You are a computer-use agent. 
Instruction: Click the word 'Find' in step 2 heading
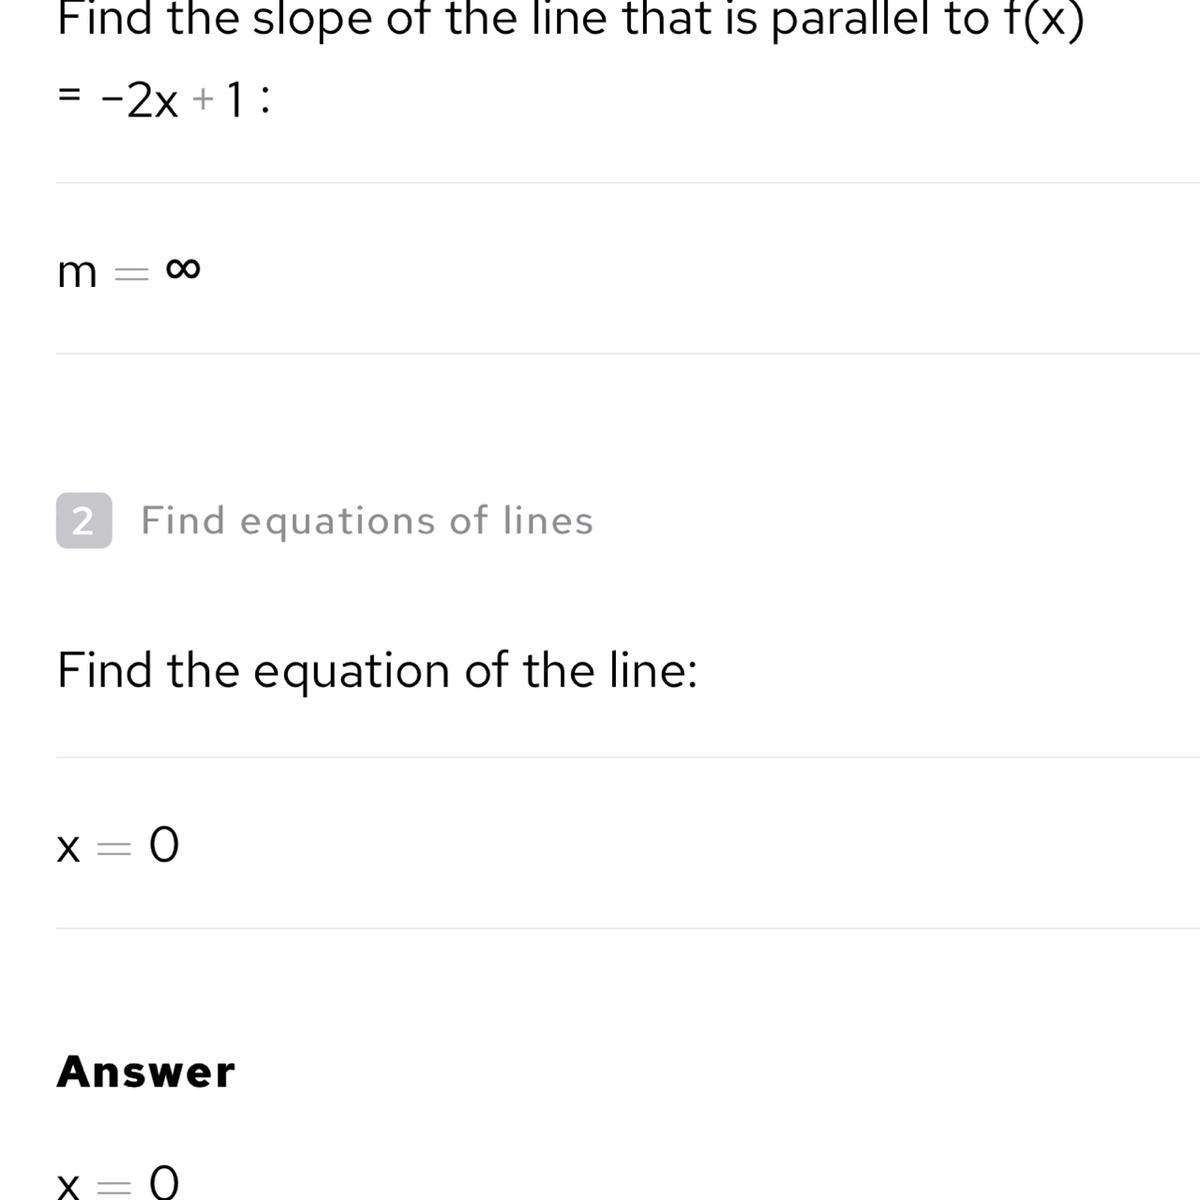[183, 521]
